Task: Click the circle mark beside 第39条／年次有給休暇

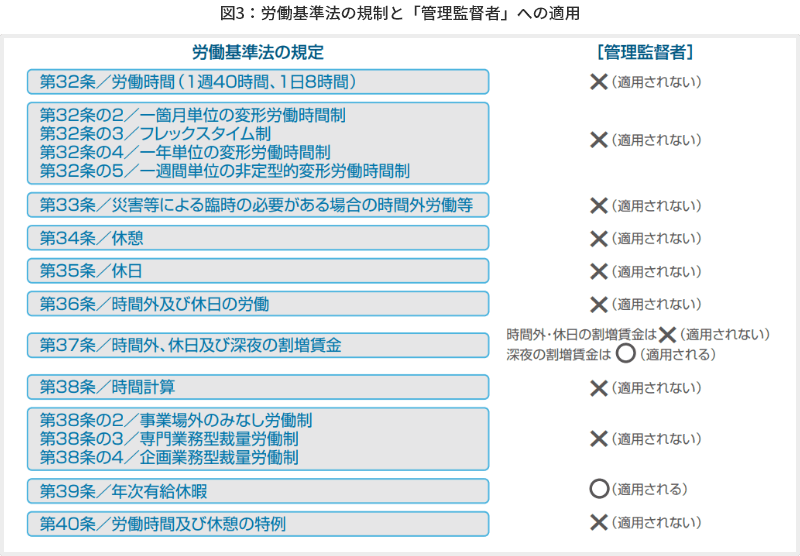Action: [x=599, y=489]
